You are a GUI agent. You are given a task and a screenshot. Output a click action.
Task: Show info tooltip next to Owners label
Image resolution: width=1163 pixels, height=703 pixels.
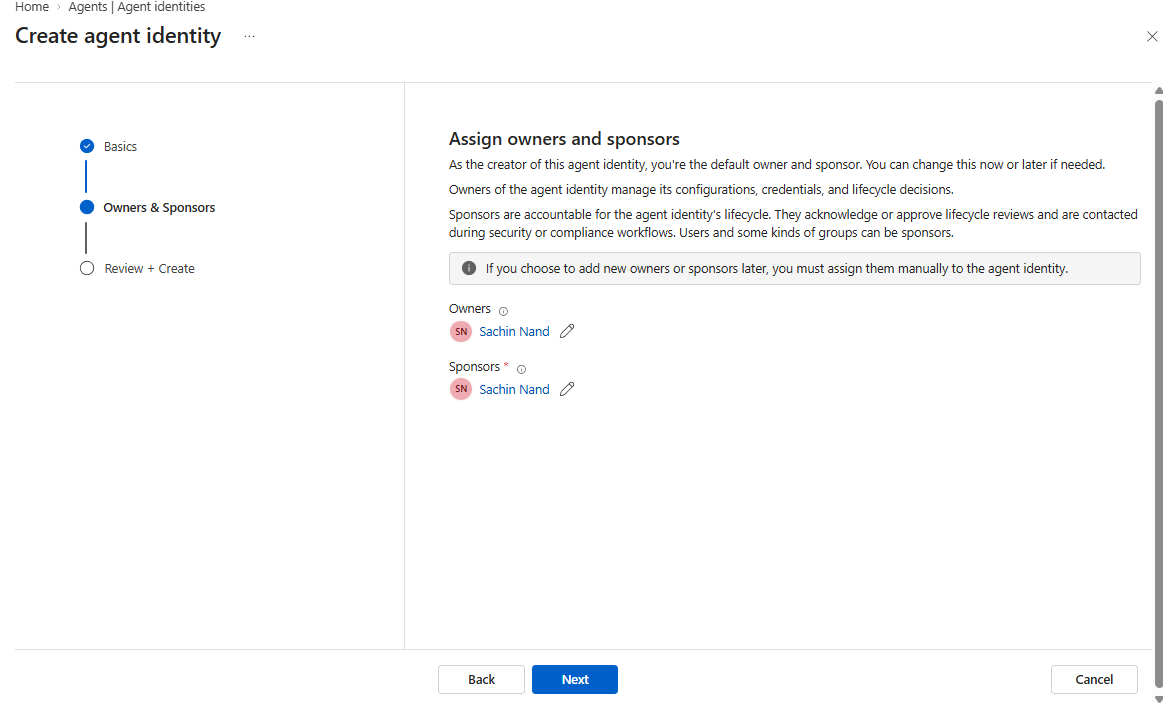click(x=503, y=311)
